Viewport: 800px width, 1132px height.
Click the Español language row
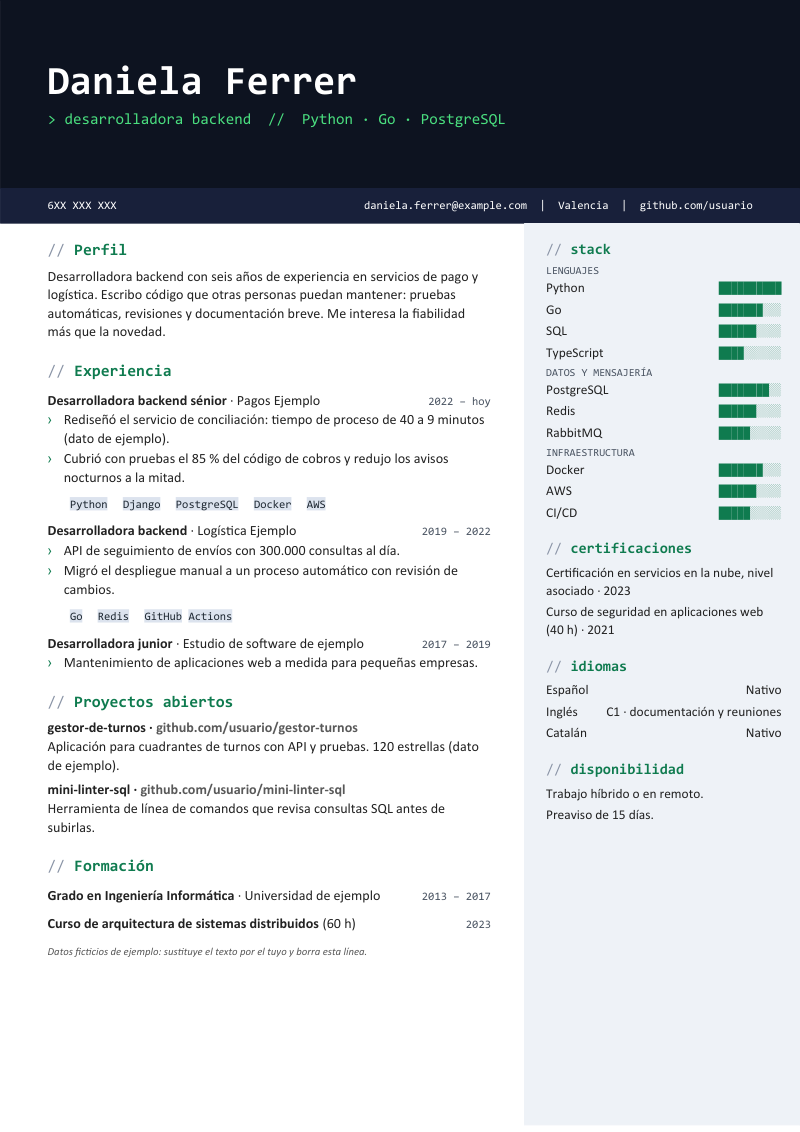pyautogui.click(x=664, y=690)
